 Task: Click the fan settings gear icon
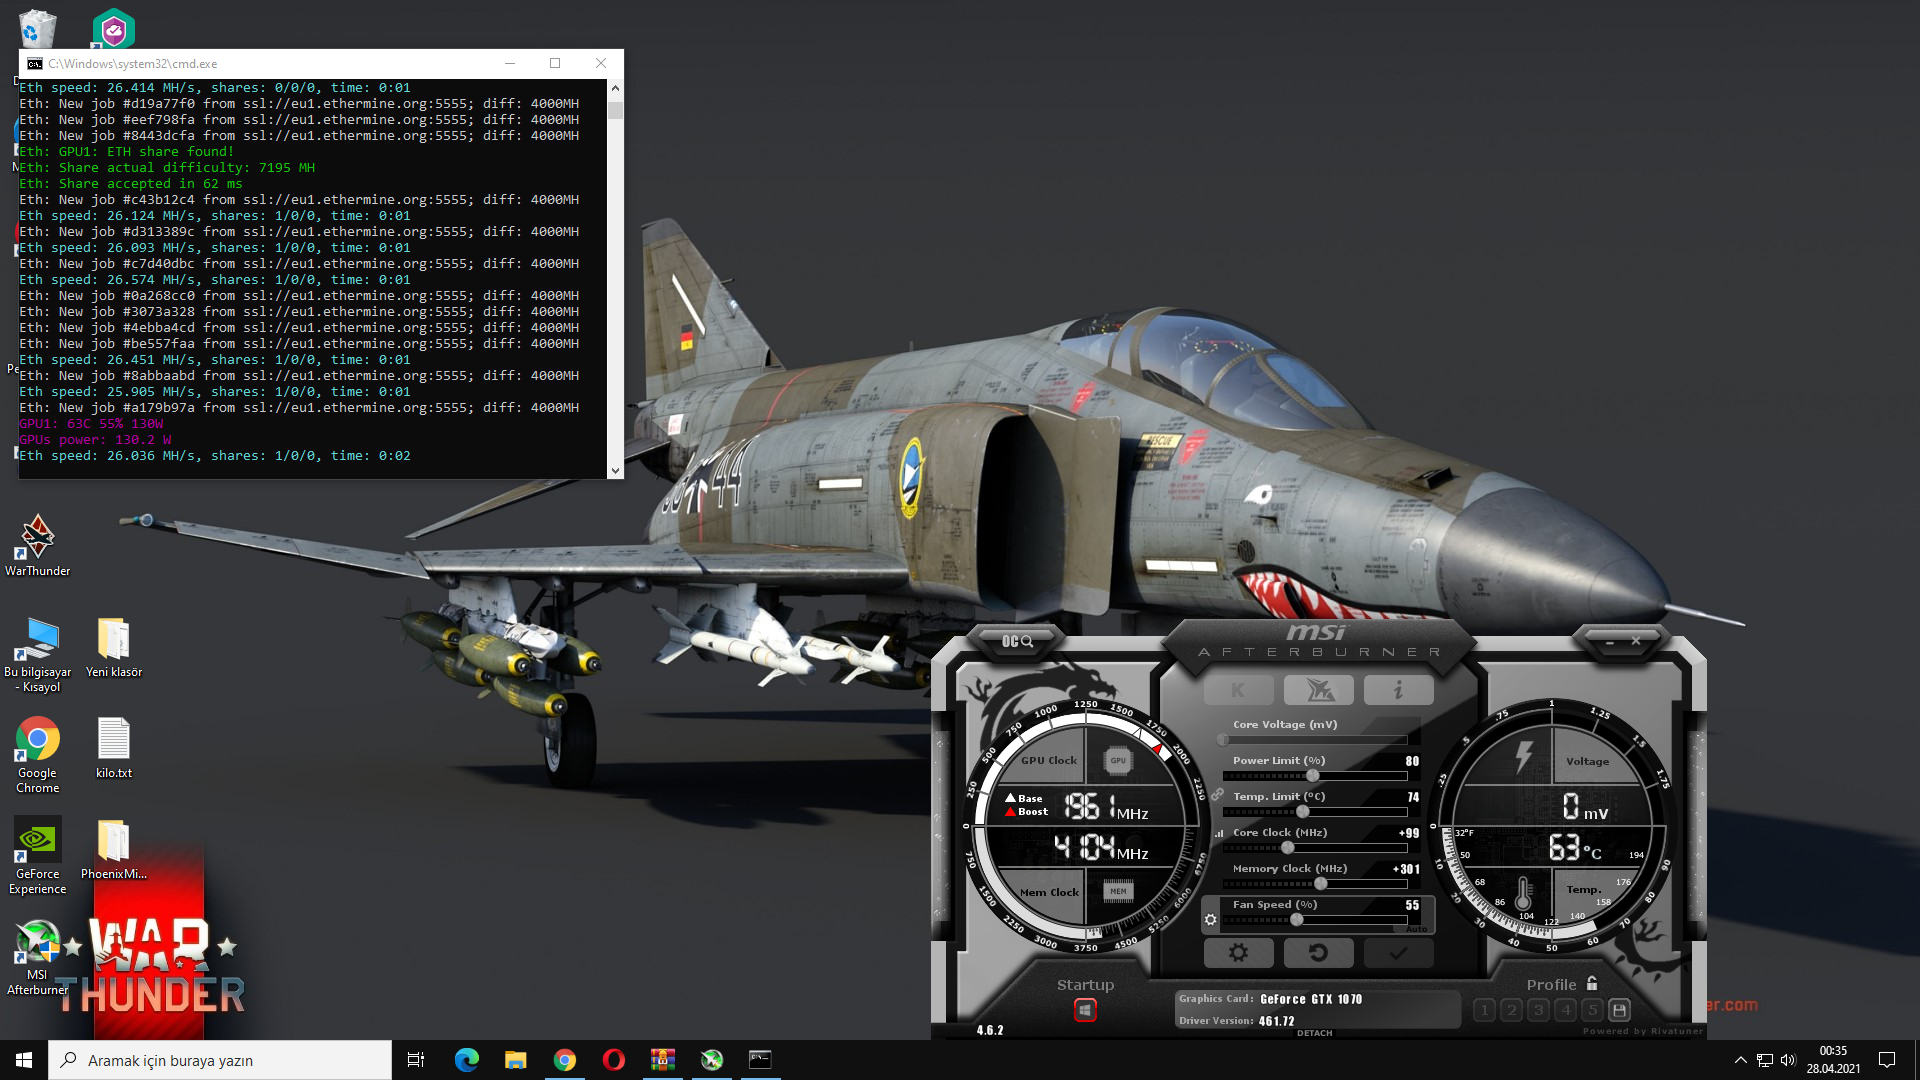point(1210,919)
